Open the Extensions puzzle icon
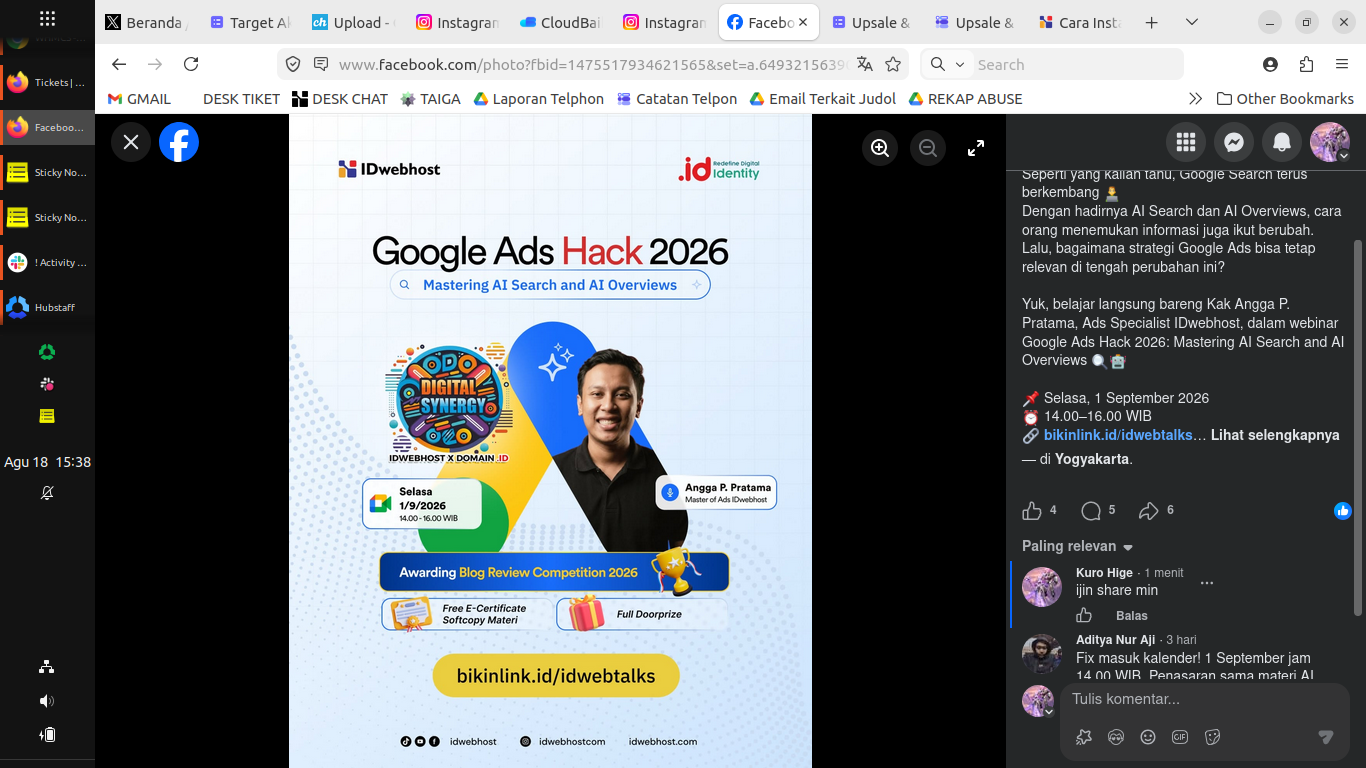 point(1306,64)
